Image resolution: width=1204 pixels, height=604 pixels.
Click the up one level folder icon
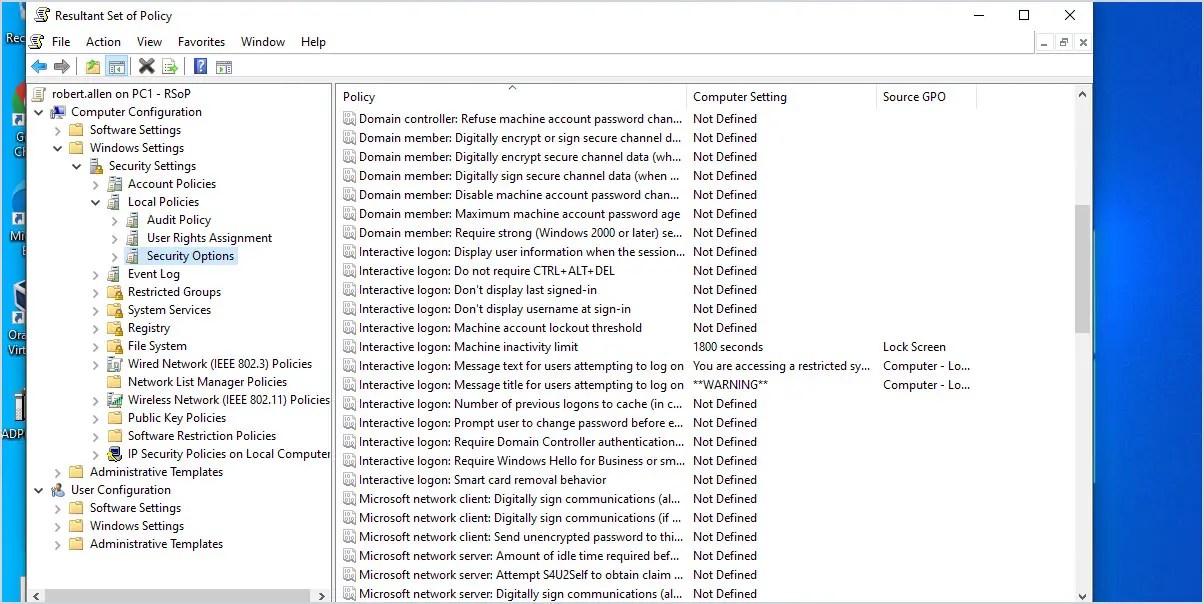coord(93,66)
